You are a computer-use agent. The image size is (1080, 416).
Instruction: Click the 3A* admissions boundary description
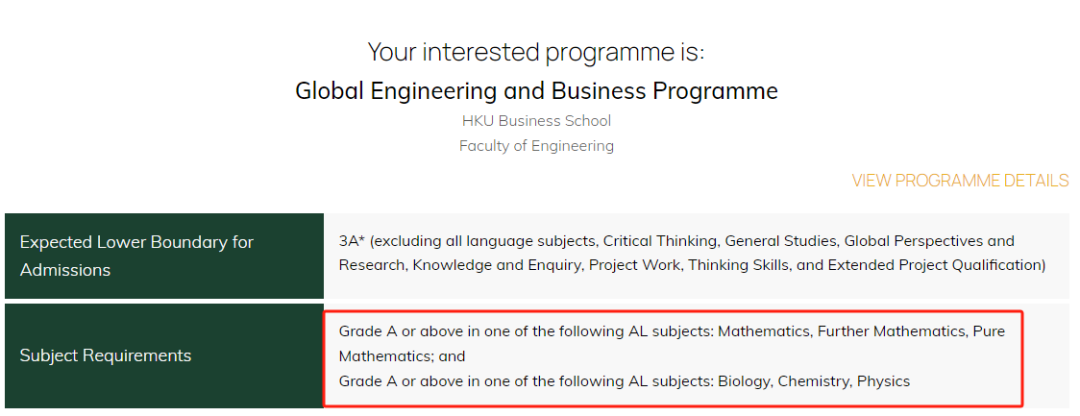(692, 253)
